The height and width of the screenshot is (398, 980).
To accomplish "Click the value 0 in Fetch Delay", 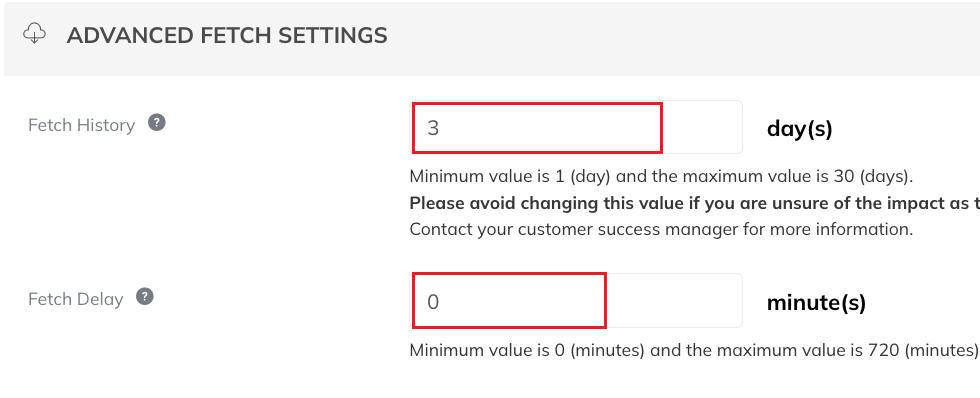I will [x=433, y=302].
